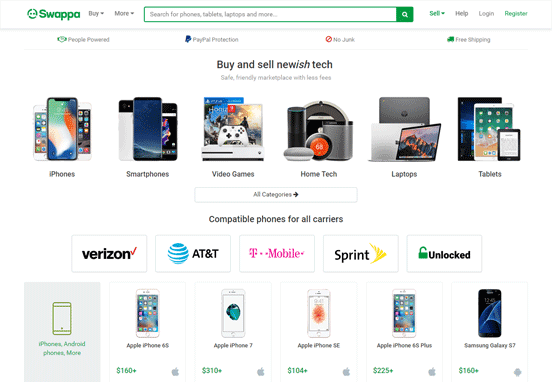
Task: Select the Verizon carrier logo
Action: point(109,253)
